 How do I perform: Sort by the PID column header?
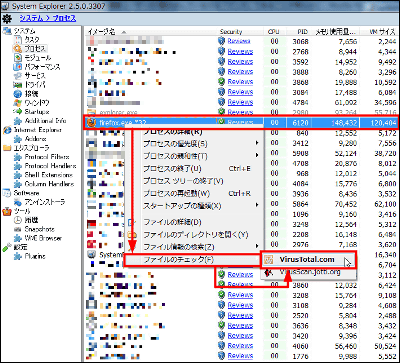[x=302, y=32]
